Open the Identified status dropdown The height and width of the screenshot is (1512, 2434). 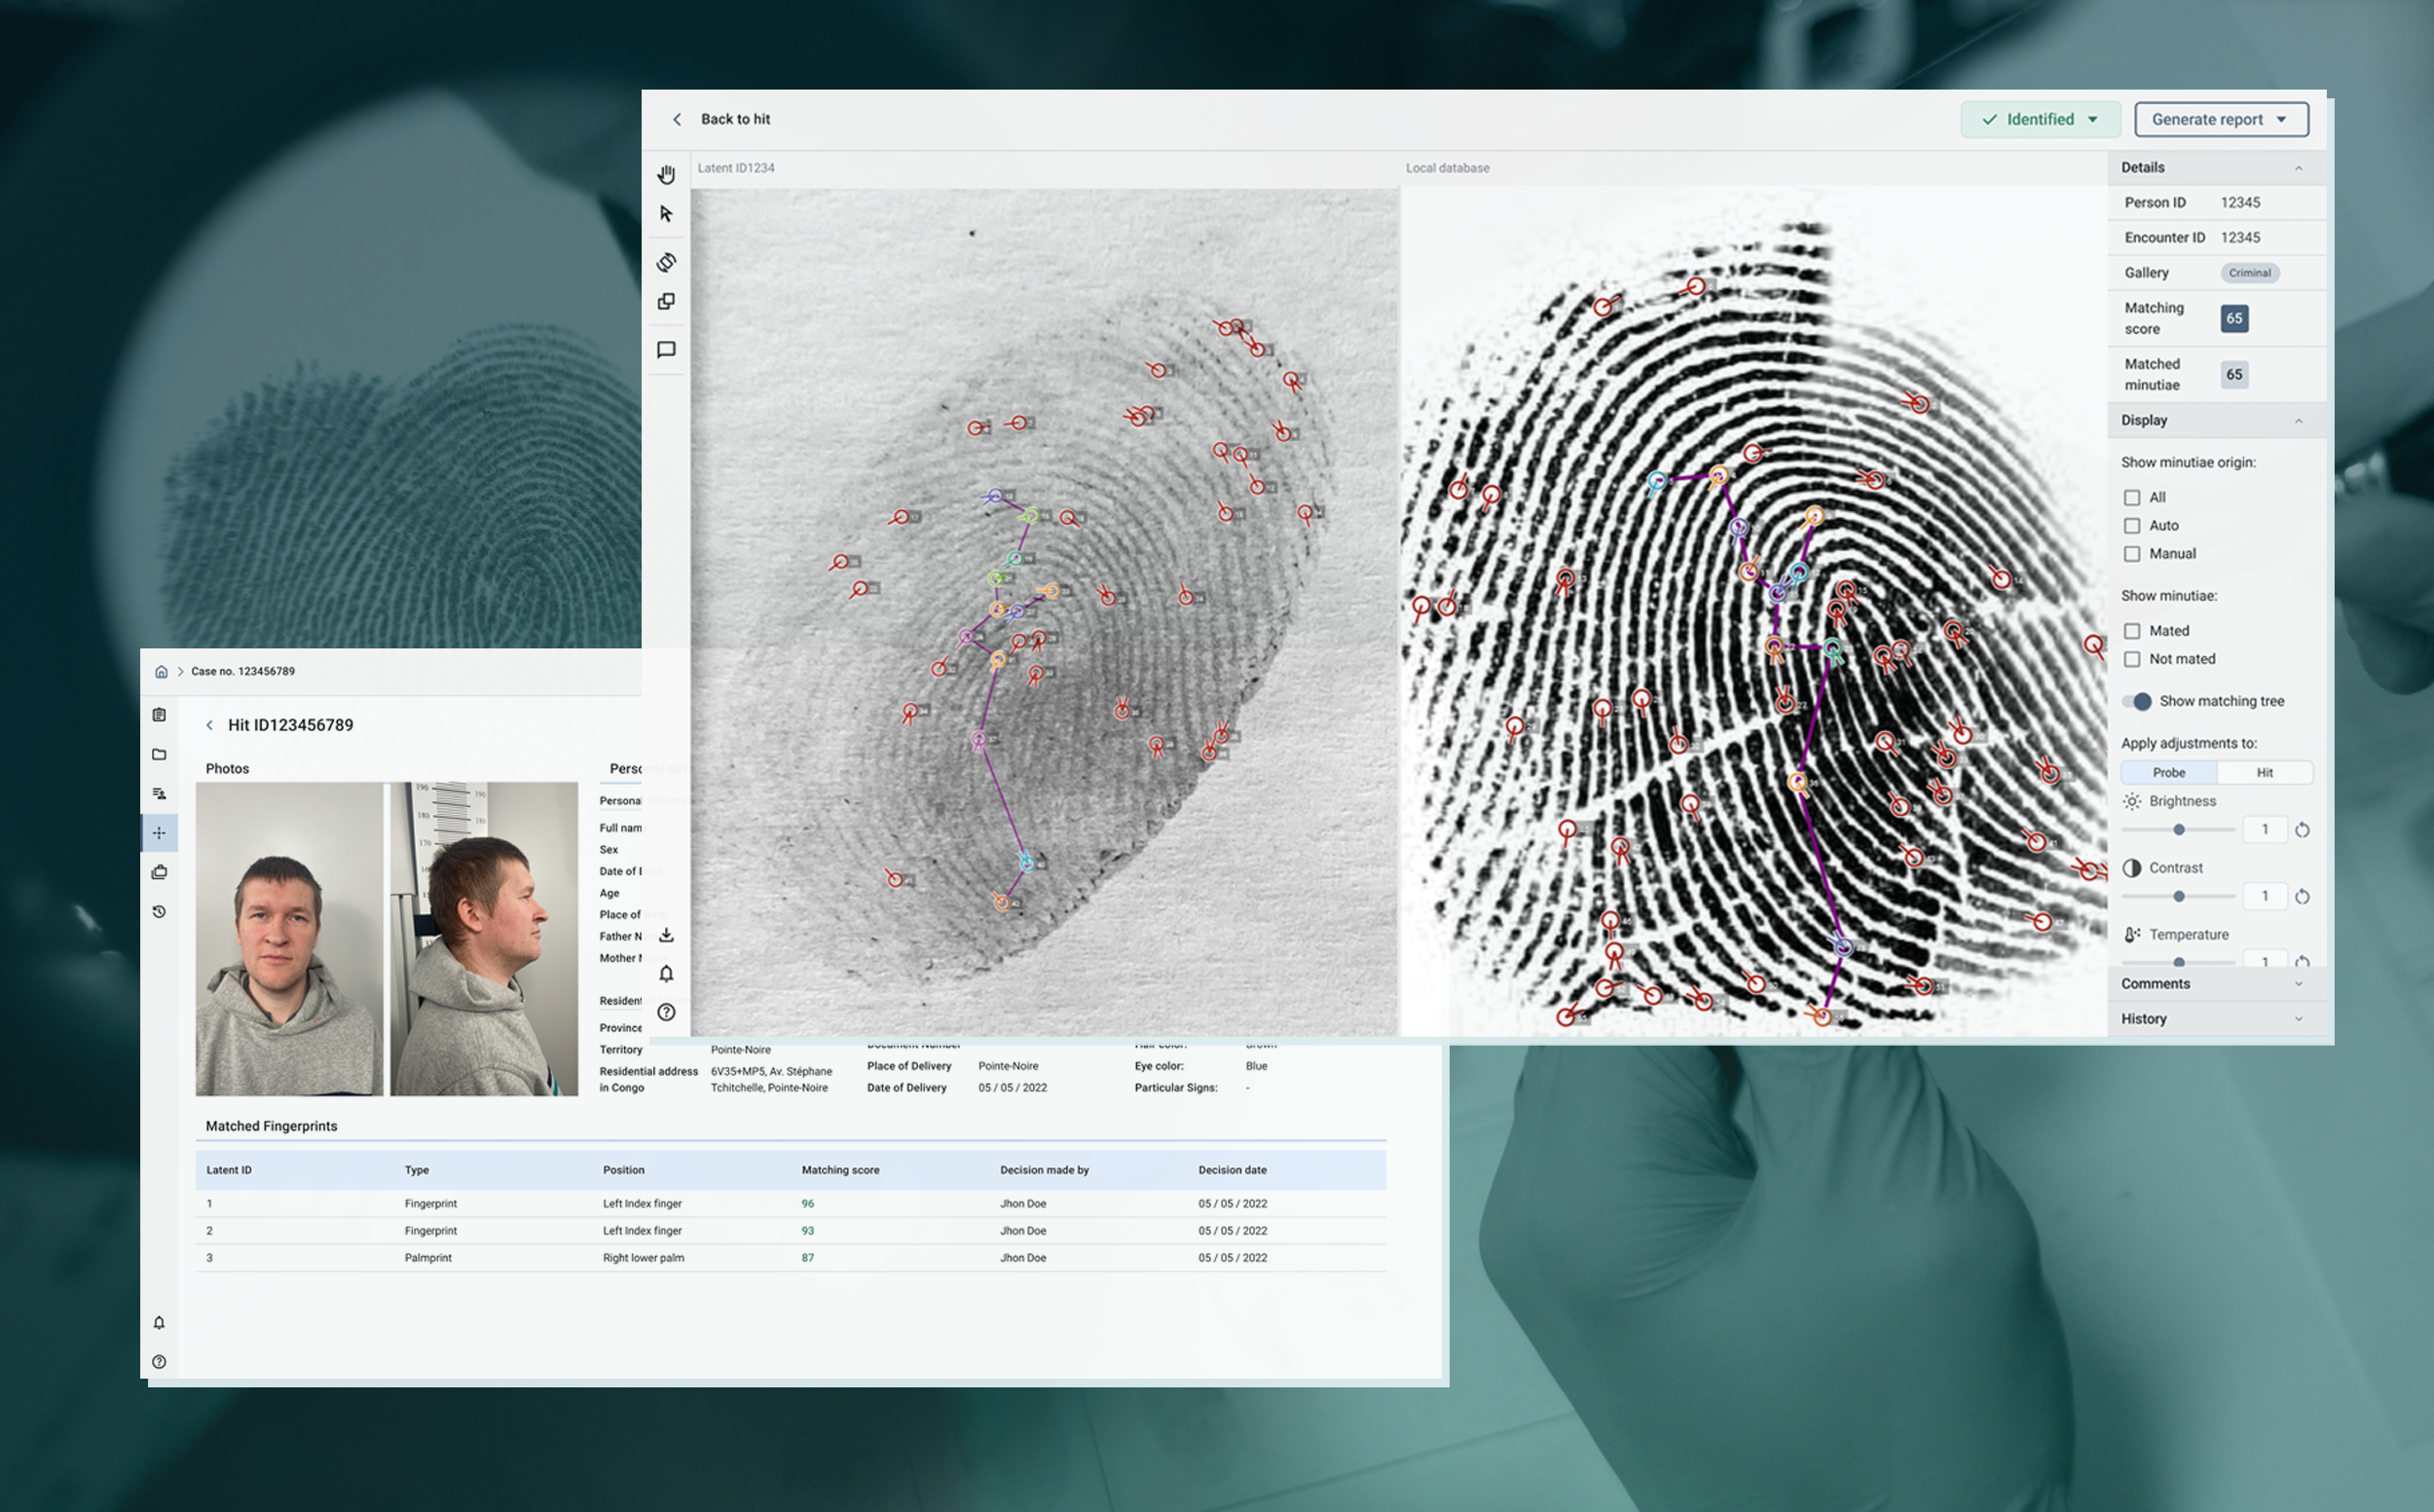pyautogui.click(x=2040, y=119)
